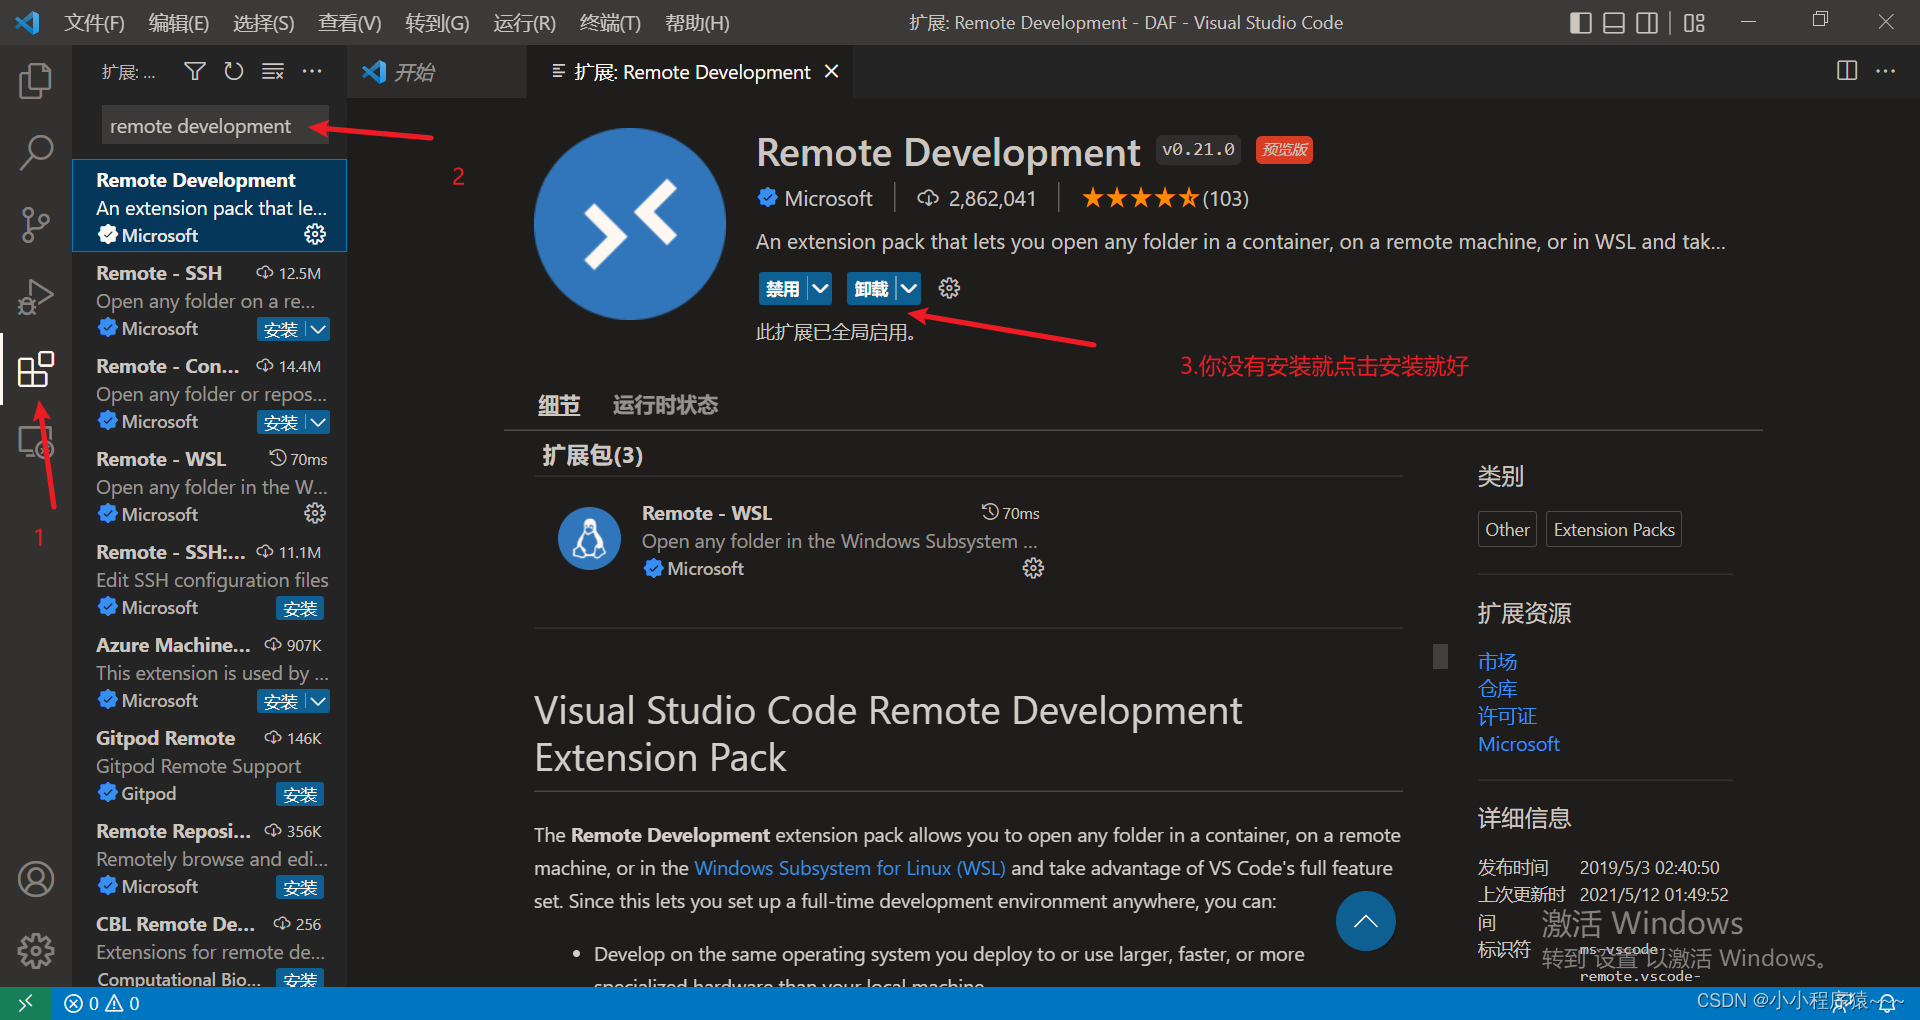Split the editor to the right
The image size is (1920, 1020).
1847,71
